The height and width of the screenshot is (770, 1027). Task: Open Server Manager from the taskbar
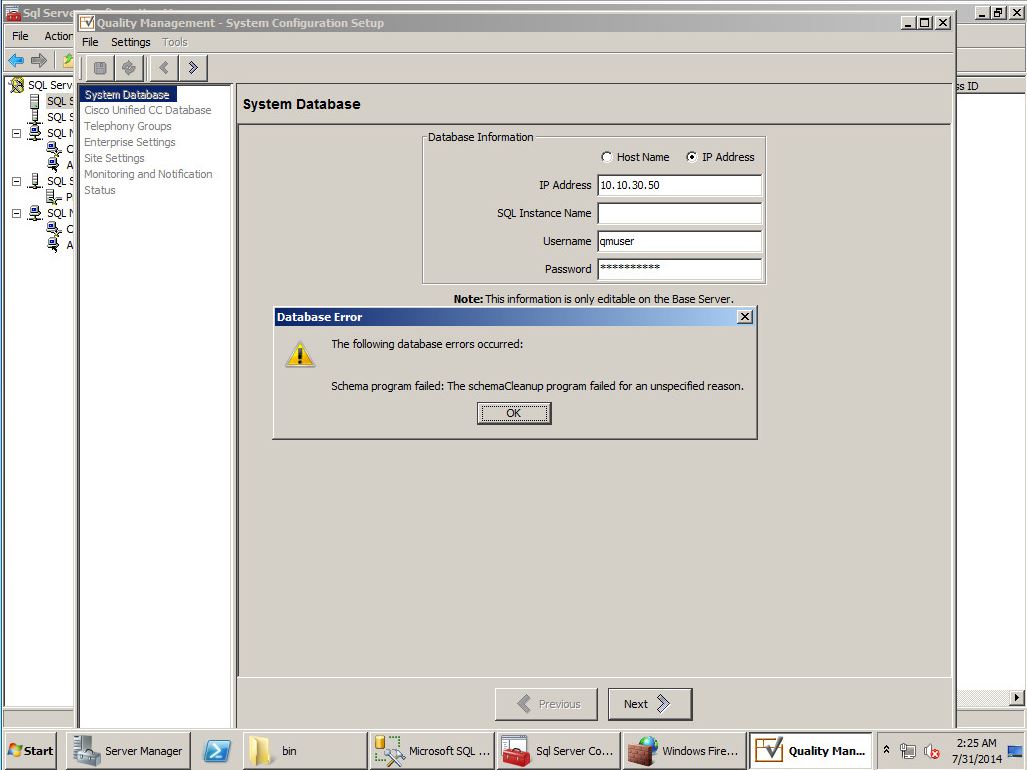point(129,751)
